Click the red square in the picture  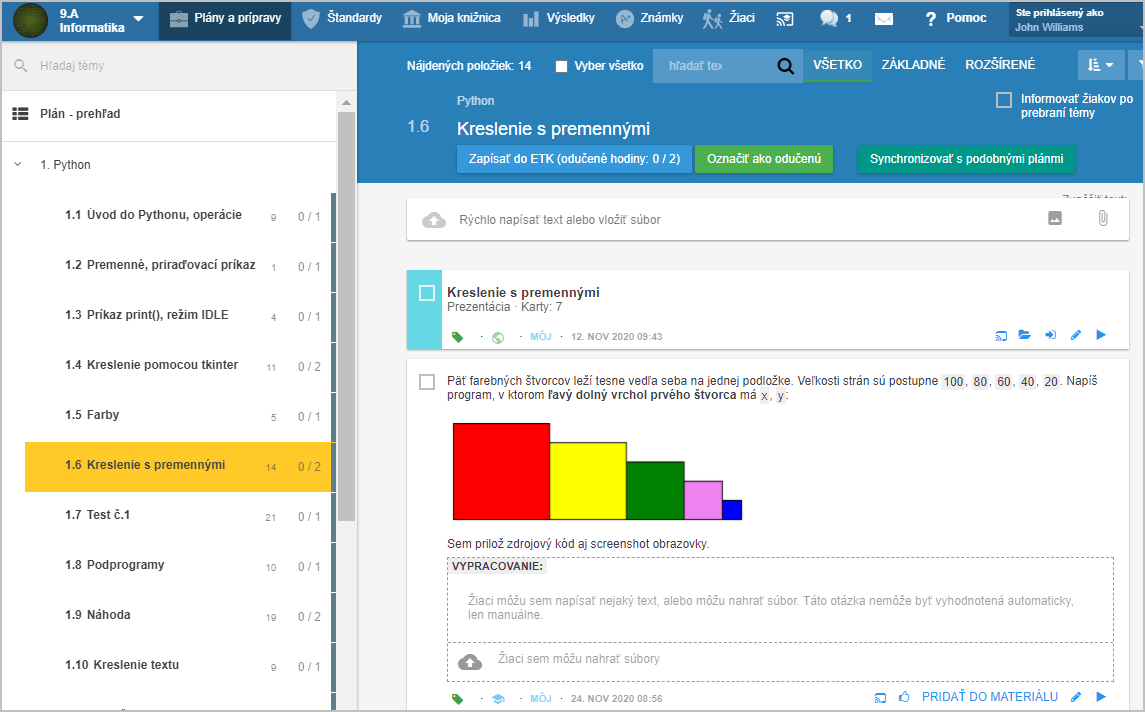[501, 471]
